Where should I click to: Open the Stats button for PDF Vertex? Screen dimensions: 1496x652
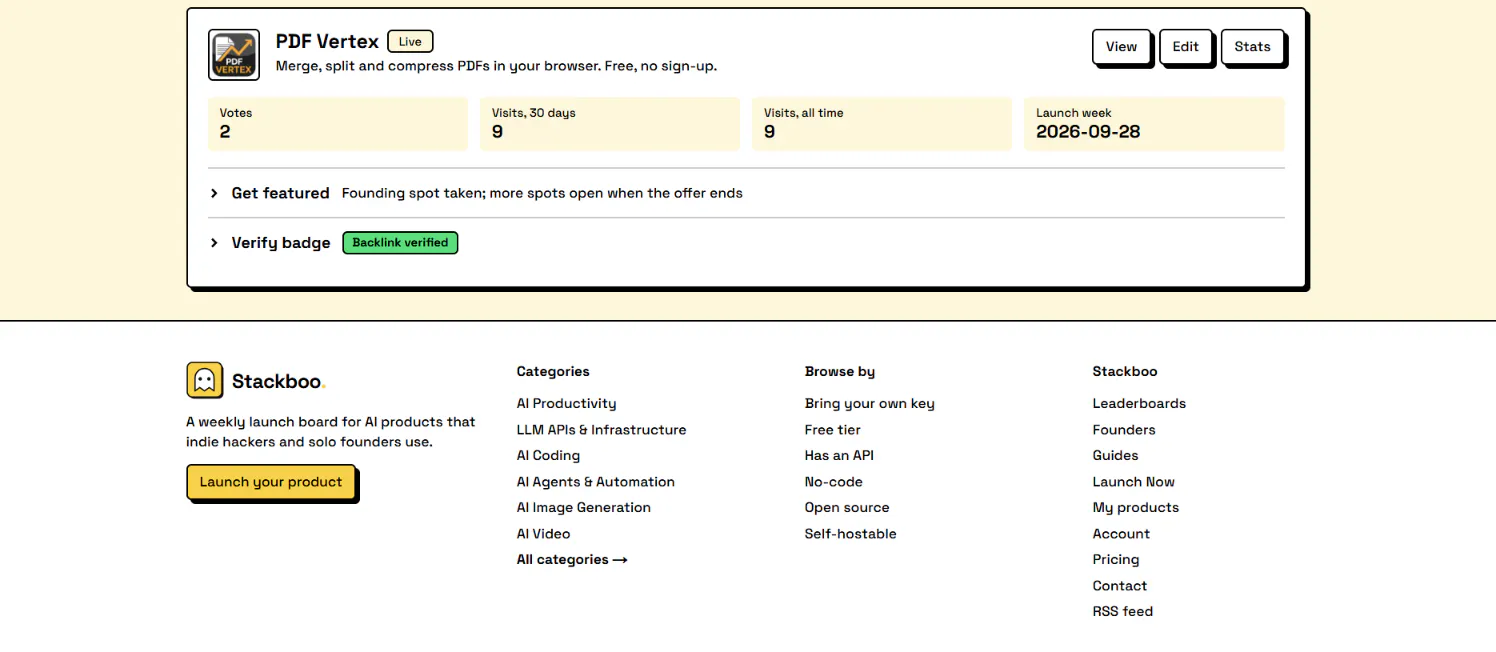click(x=1252, y=47)
